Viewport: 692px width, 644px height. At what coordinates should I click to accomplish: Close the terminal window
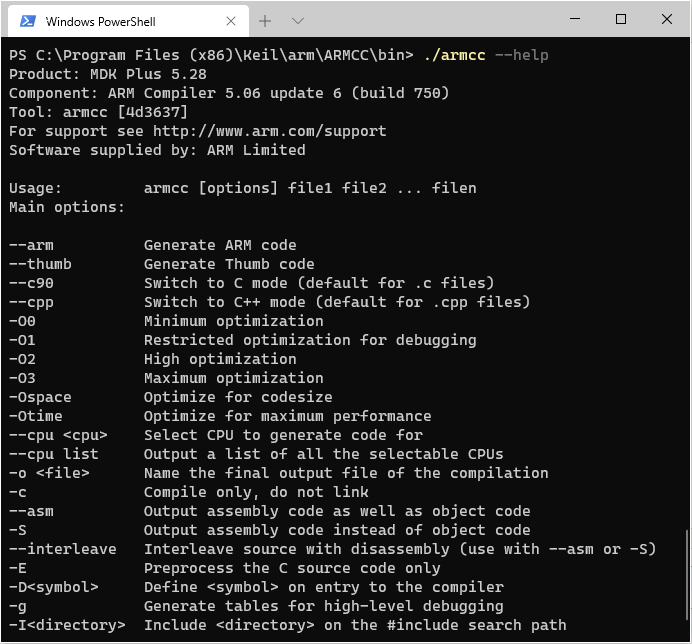[667, 19]
